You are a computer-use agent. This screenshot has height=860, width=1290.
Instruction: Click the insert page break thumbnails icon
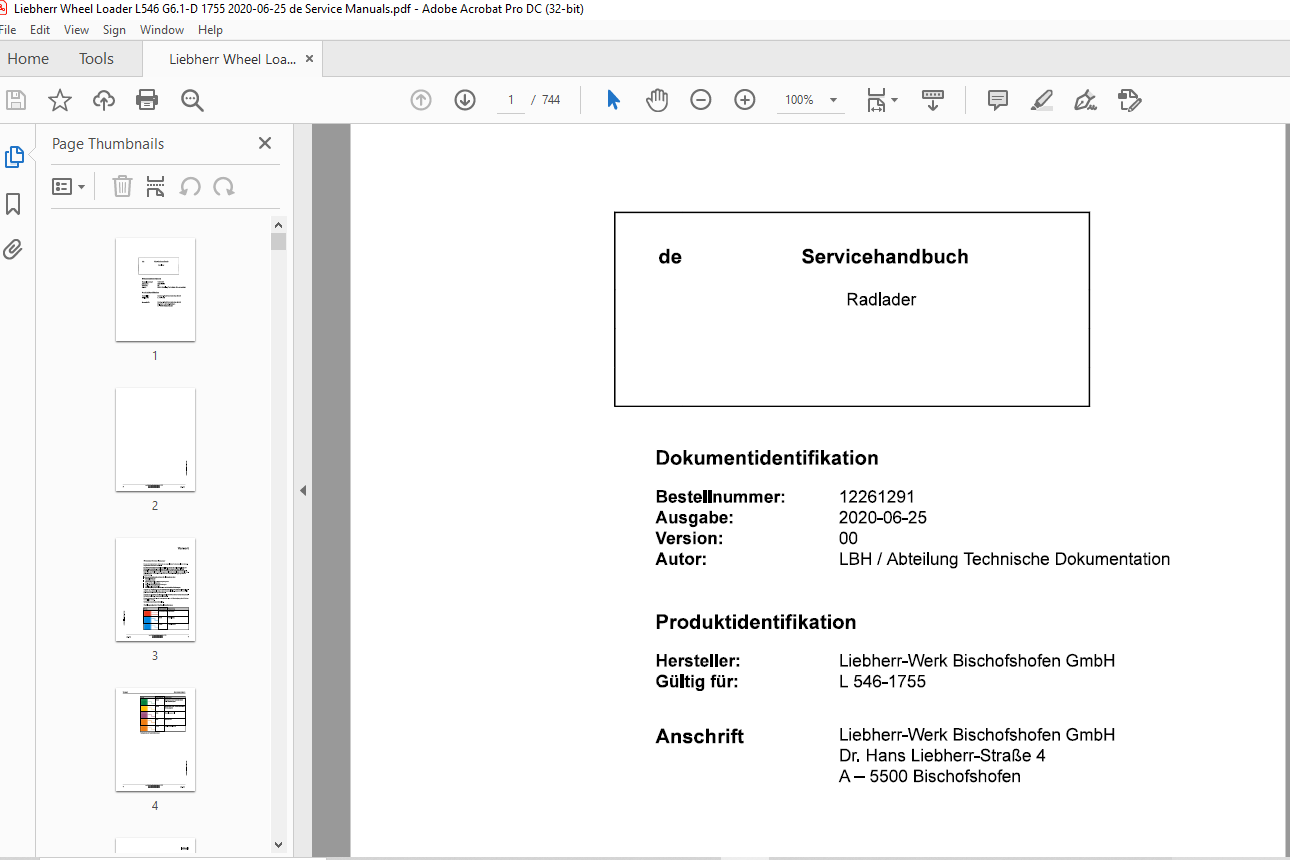(x=156, y=186)
